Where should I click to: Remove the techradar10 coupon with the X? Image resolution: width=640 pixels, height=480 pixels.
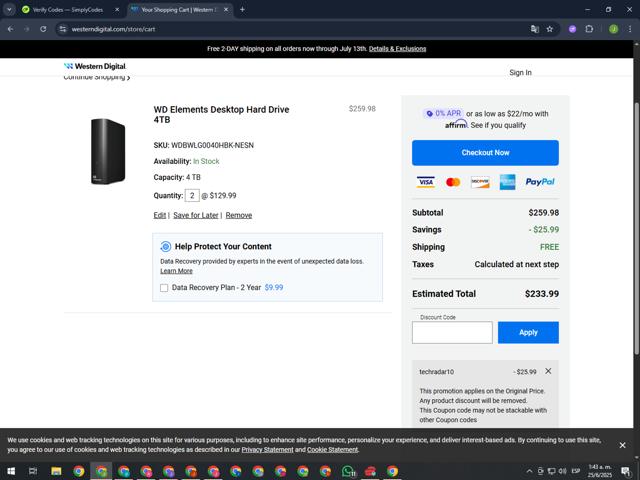(x=548, y=371)
